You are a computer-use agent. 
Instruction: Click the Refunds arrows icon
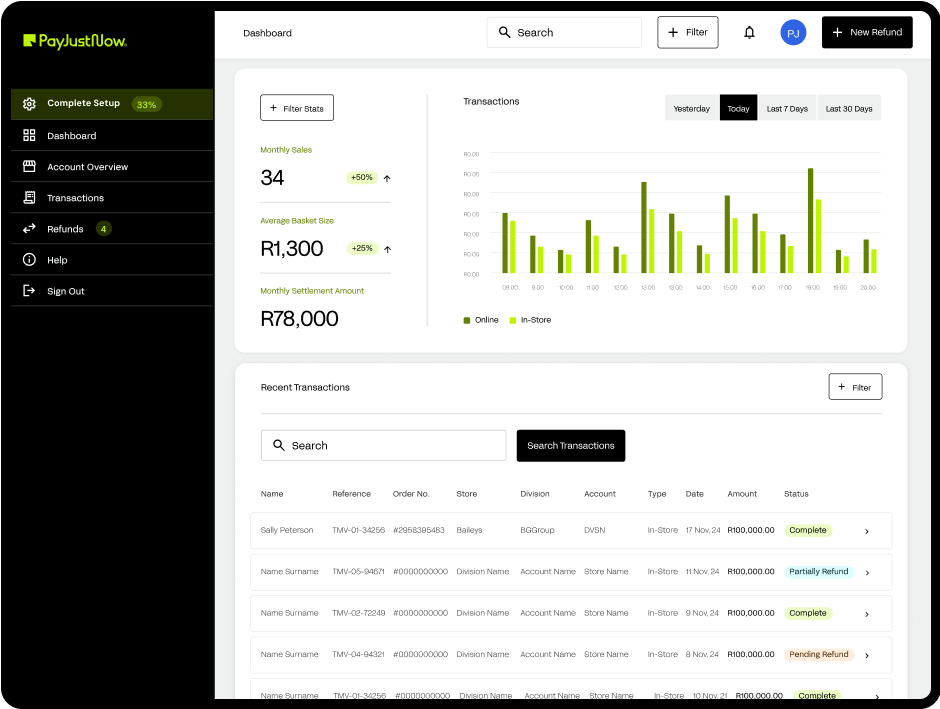click(x=29, y=229)
